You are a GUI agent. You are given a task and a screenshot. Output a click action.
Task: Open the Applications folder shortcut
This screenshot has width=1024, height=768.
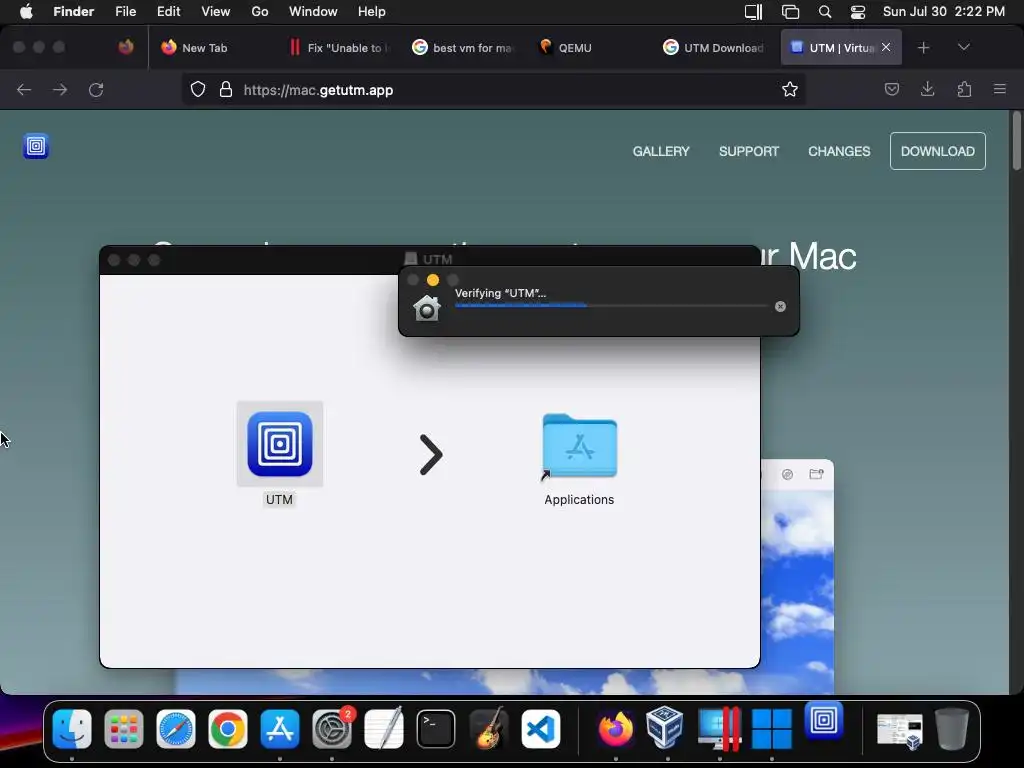tap(579, 446)
